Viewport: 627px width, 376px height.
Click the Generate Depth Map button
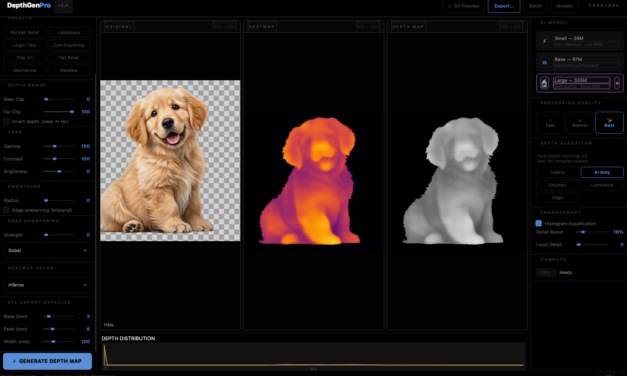click(x=47, y=361)
